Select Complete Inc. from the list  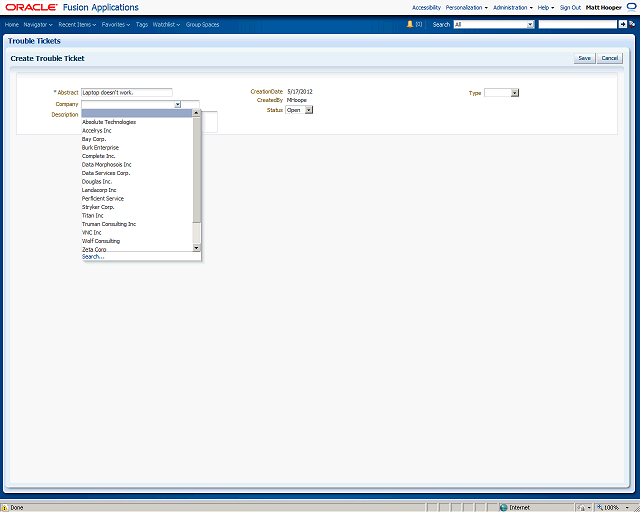click(x=137, y=156)
